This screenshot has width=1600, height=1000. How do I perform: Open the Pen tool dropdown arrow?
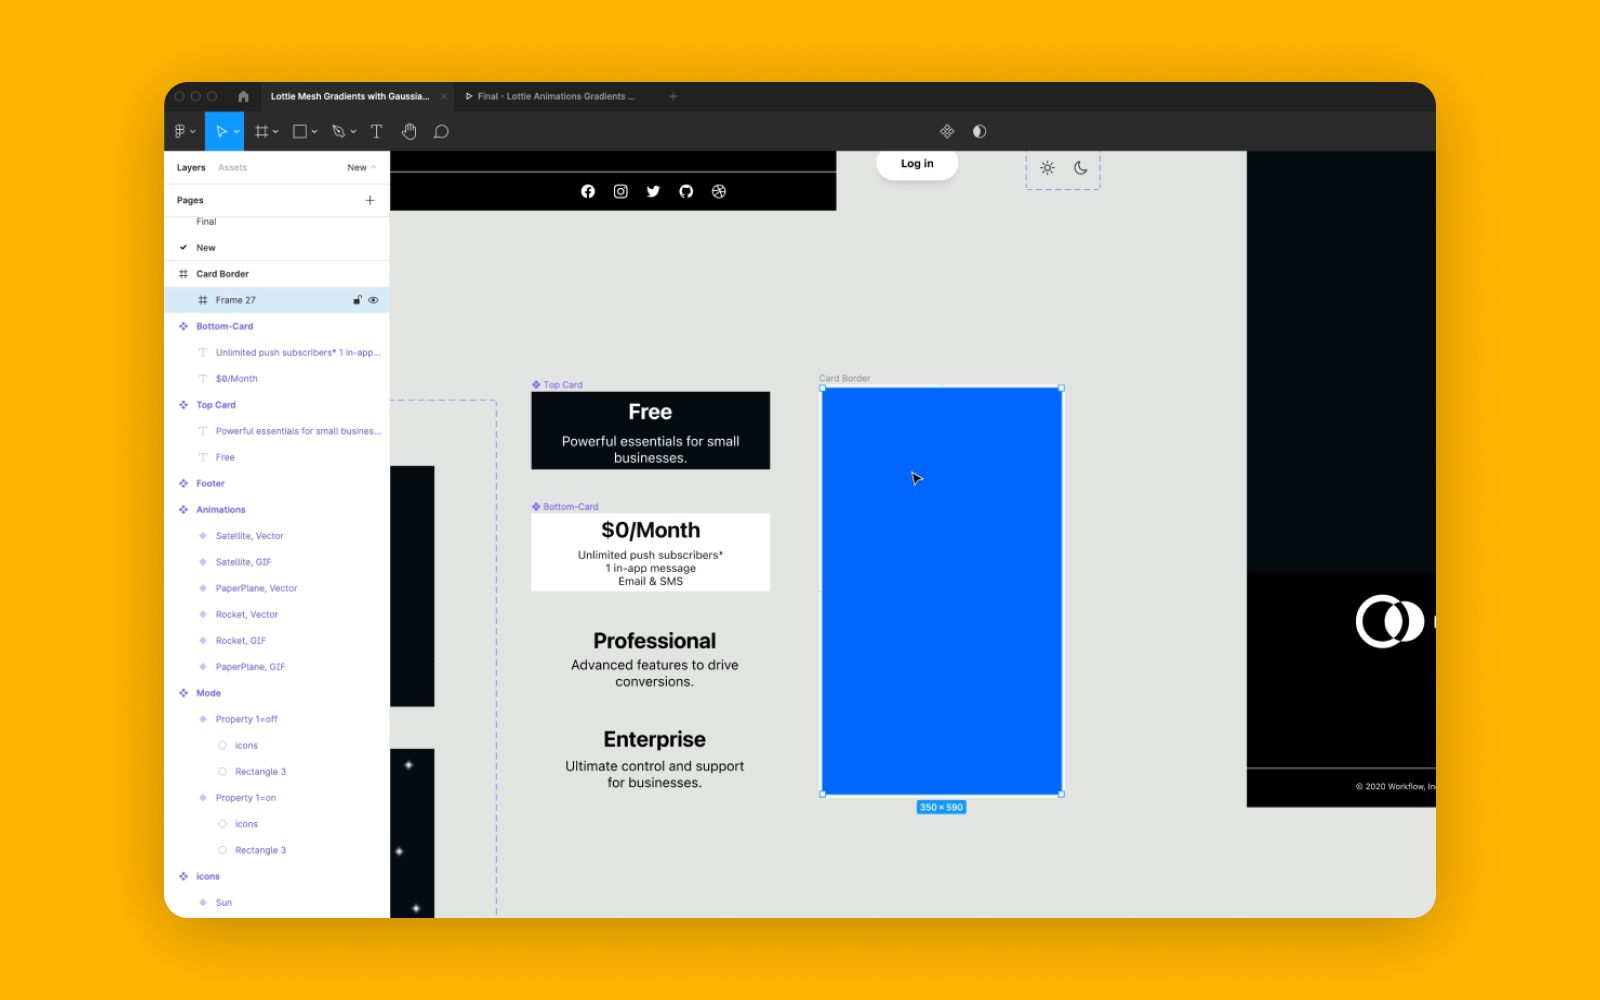click(353, 132)
